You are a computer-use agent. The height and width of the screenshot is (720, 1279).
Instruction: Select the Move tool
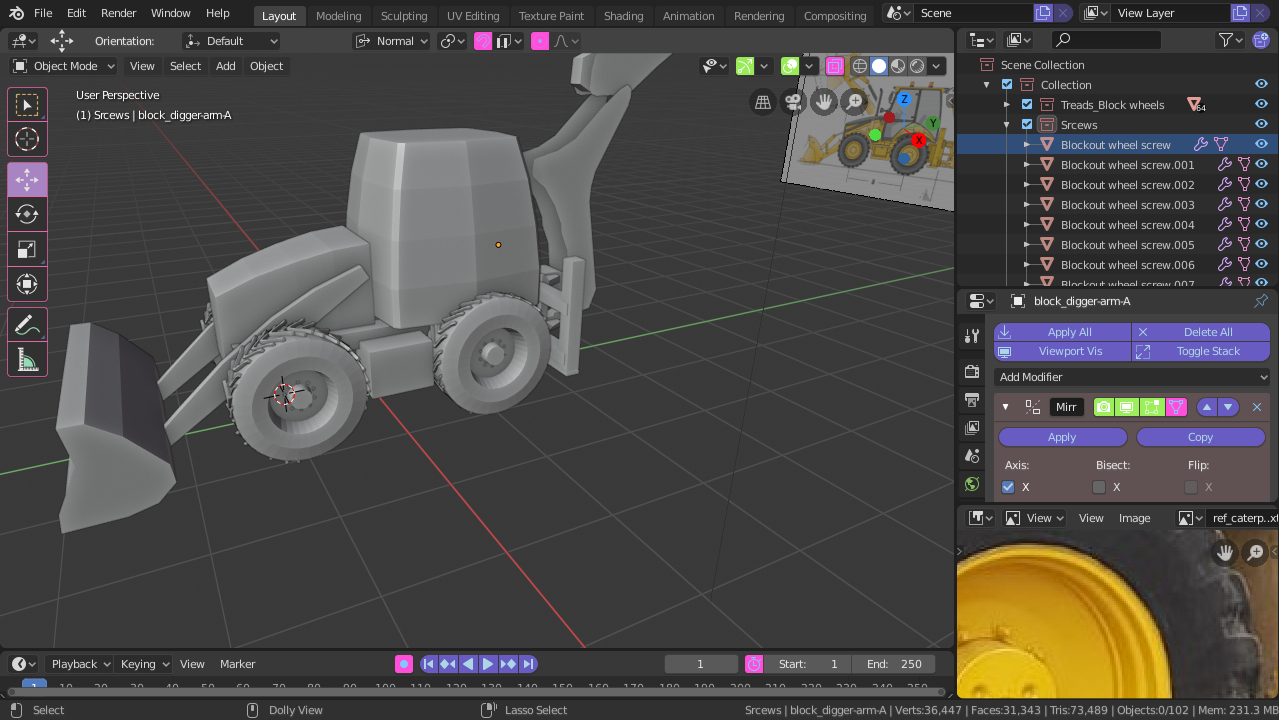point(27,180)
